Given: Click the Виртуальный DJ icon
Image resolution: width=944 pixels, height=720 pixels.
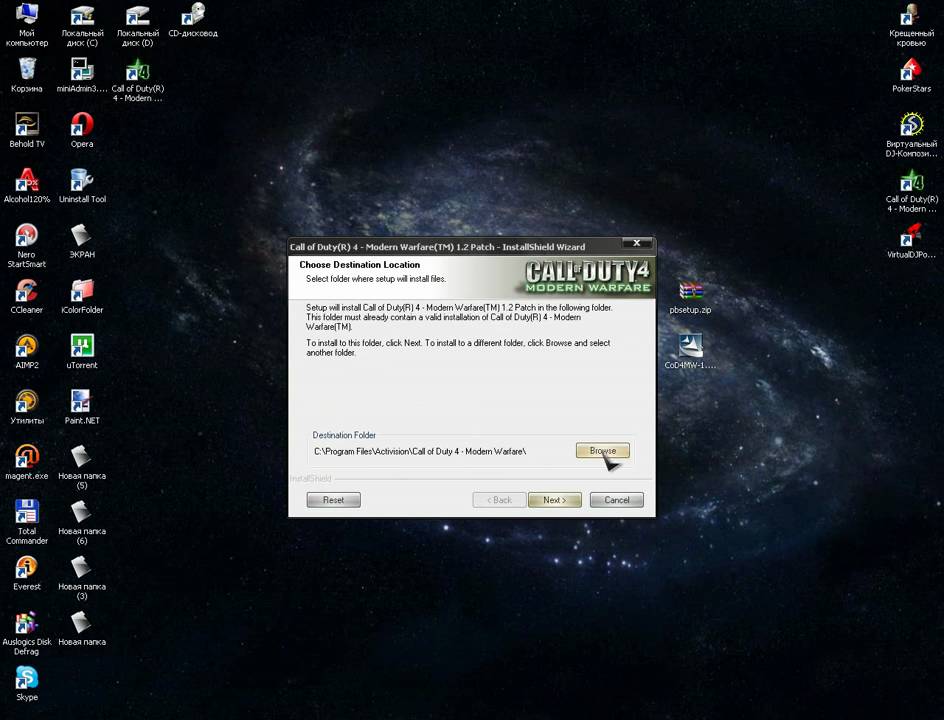Looking at the screenshot, I should coord(911,135).
